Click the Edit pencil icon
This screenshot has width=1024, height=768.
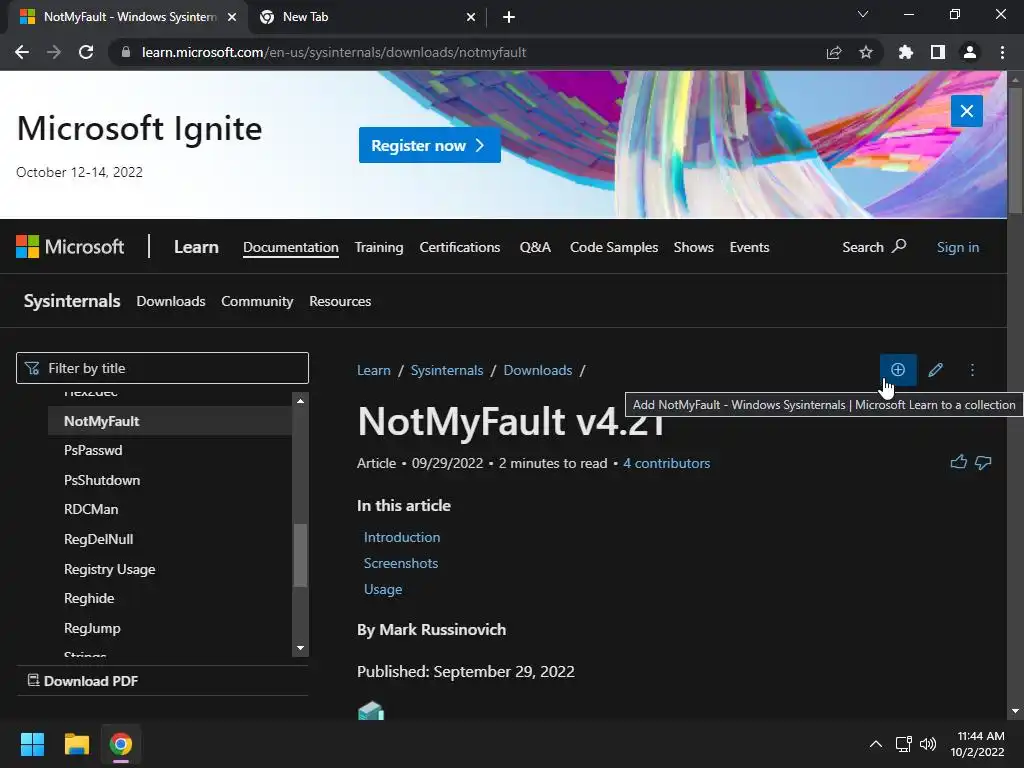pyautogui.click(x=935, y=370)
